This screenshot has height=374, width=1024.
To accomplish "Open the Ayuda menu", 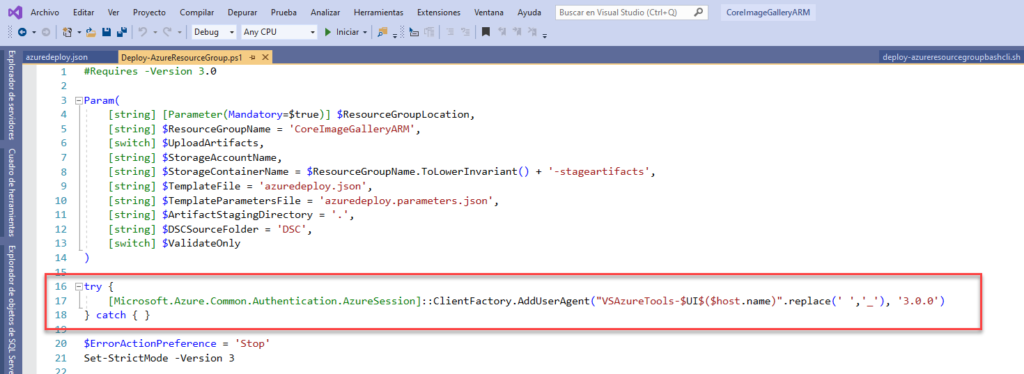I will [529, 12].
